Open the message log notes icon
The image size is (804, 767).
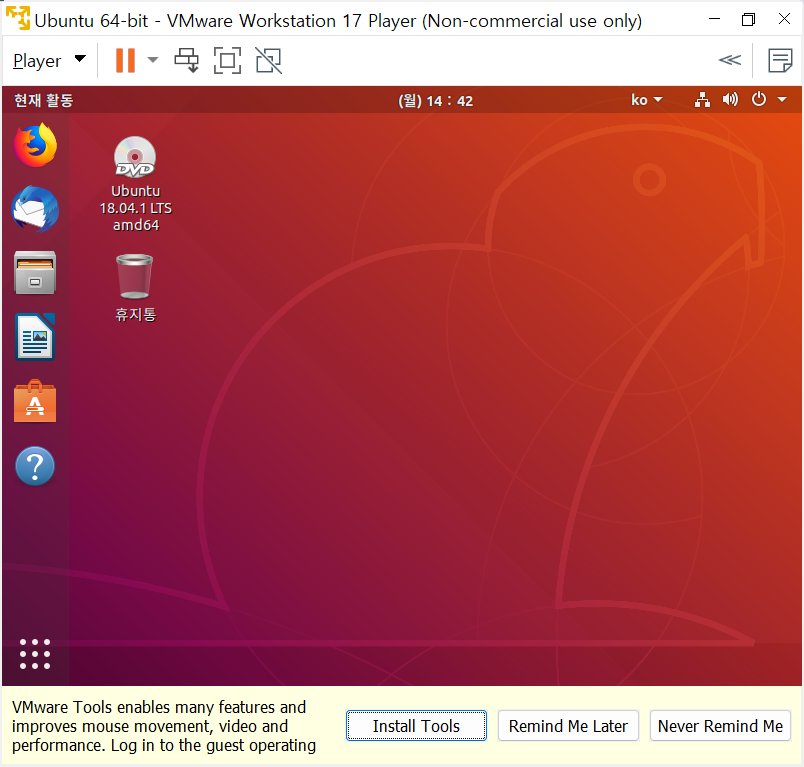(x=780, y=60)
